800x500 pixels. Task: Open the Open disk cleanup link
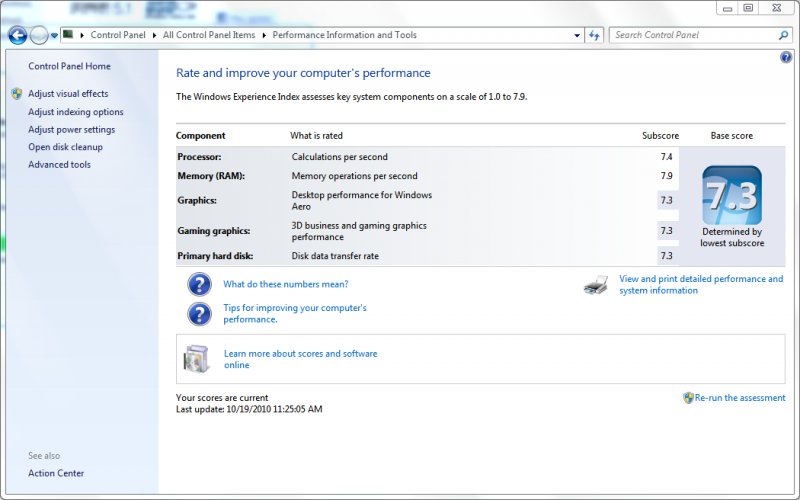pyautogui.click(x=65, y=147)
